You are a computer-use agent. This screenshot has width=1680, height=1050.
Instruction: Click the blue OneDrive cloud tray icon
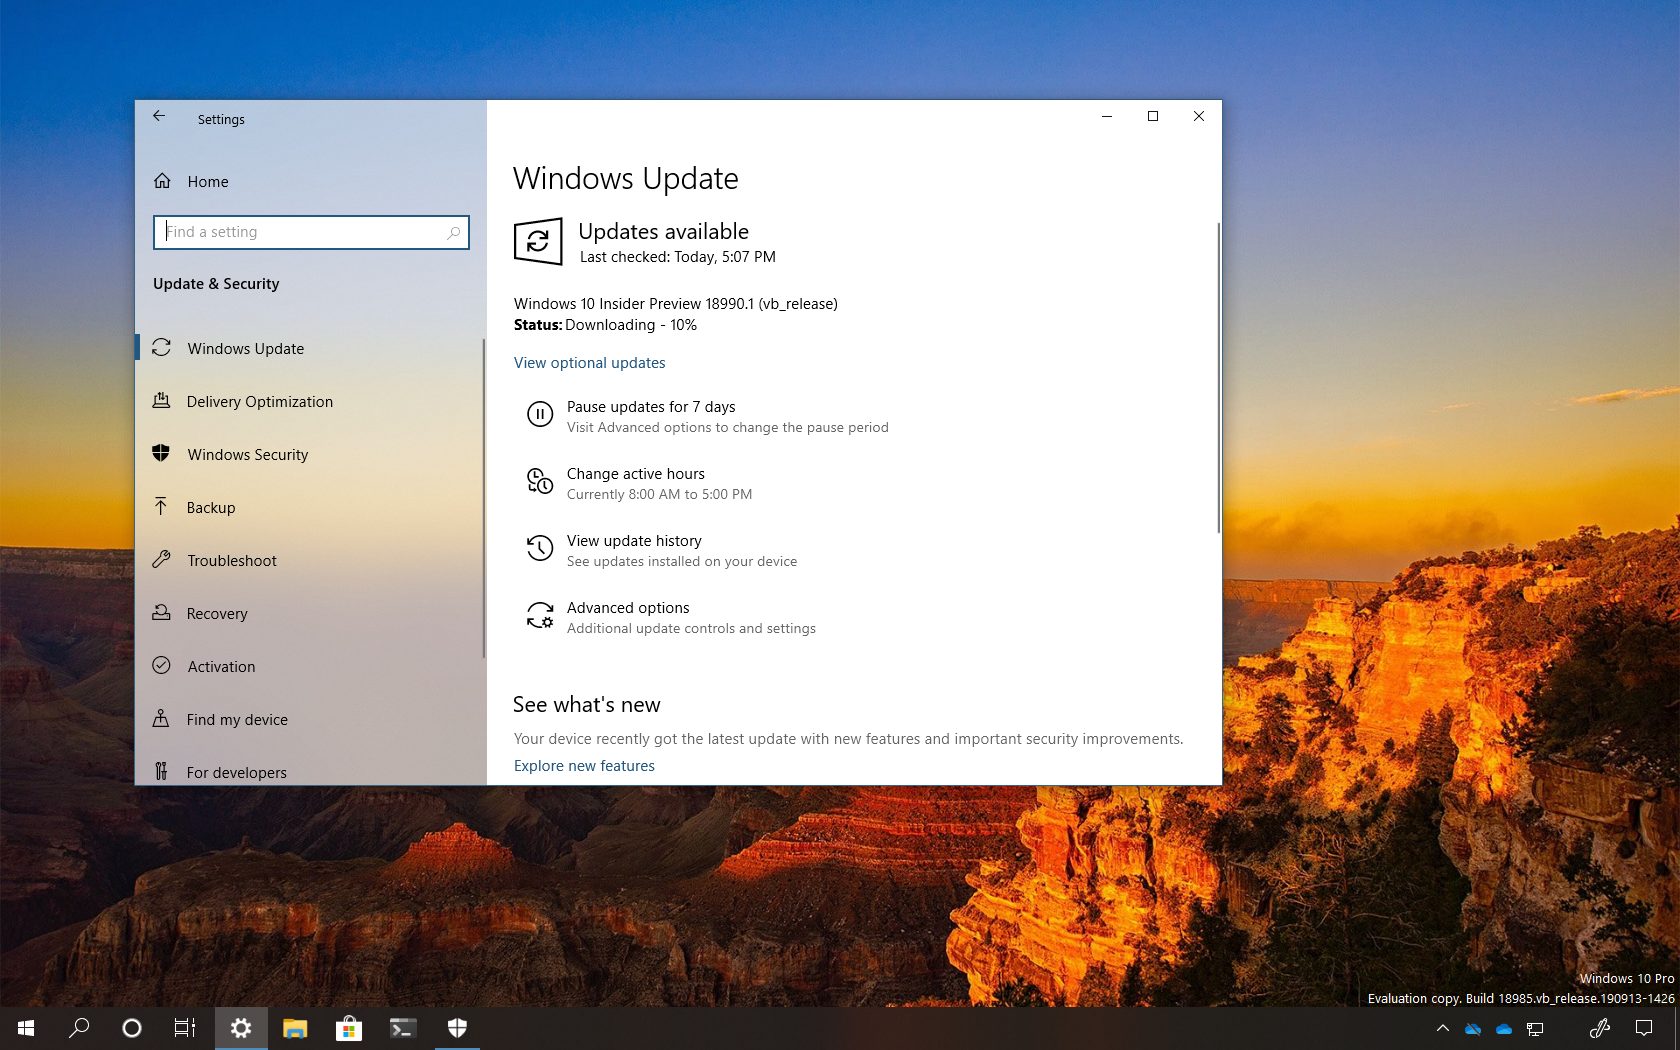[x=1504, y=1028]
